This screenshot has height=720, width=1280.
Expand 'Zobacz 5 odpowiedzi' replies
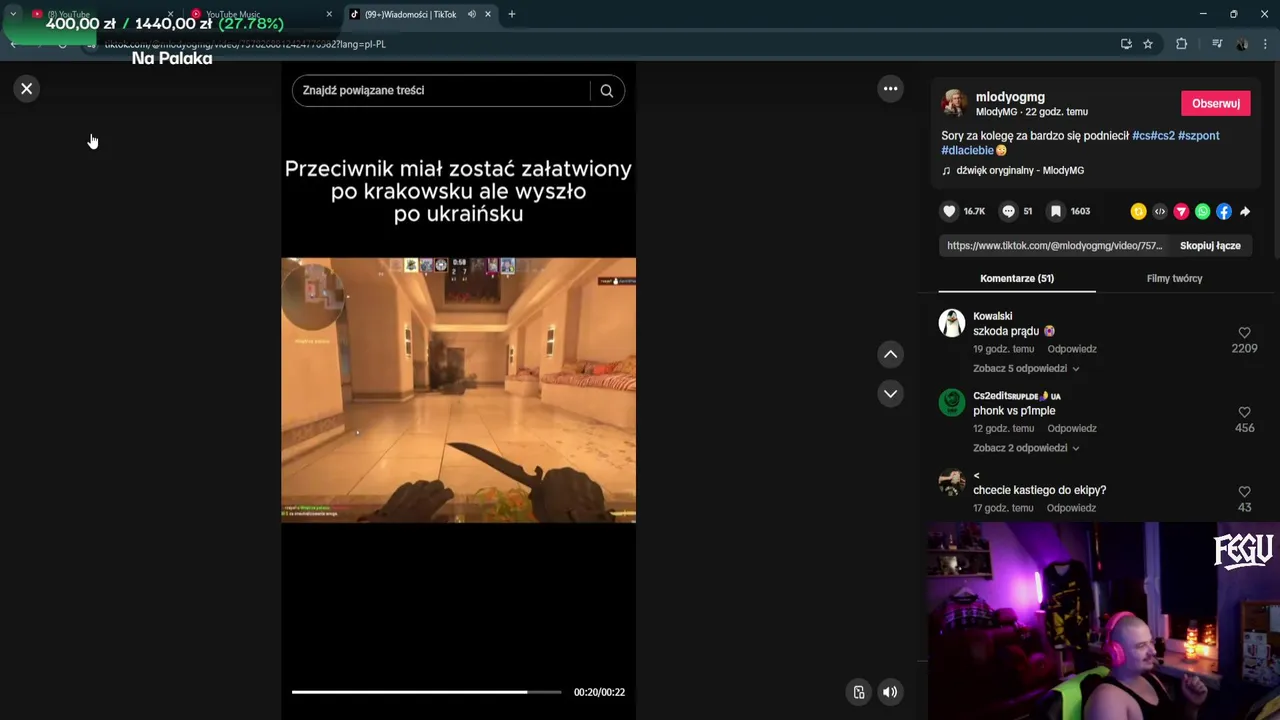tap(1025, 369)
